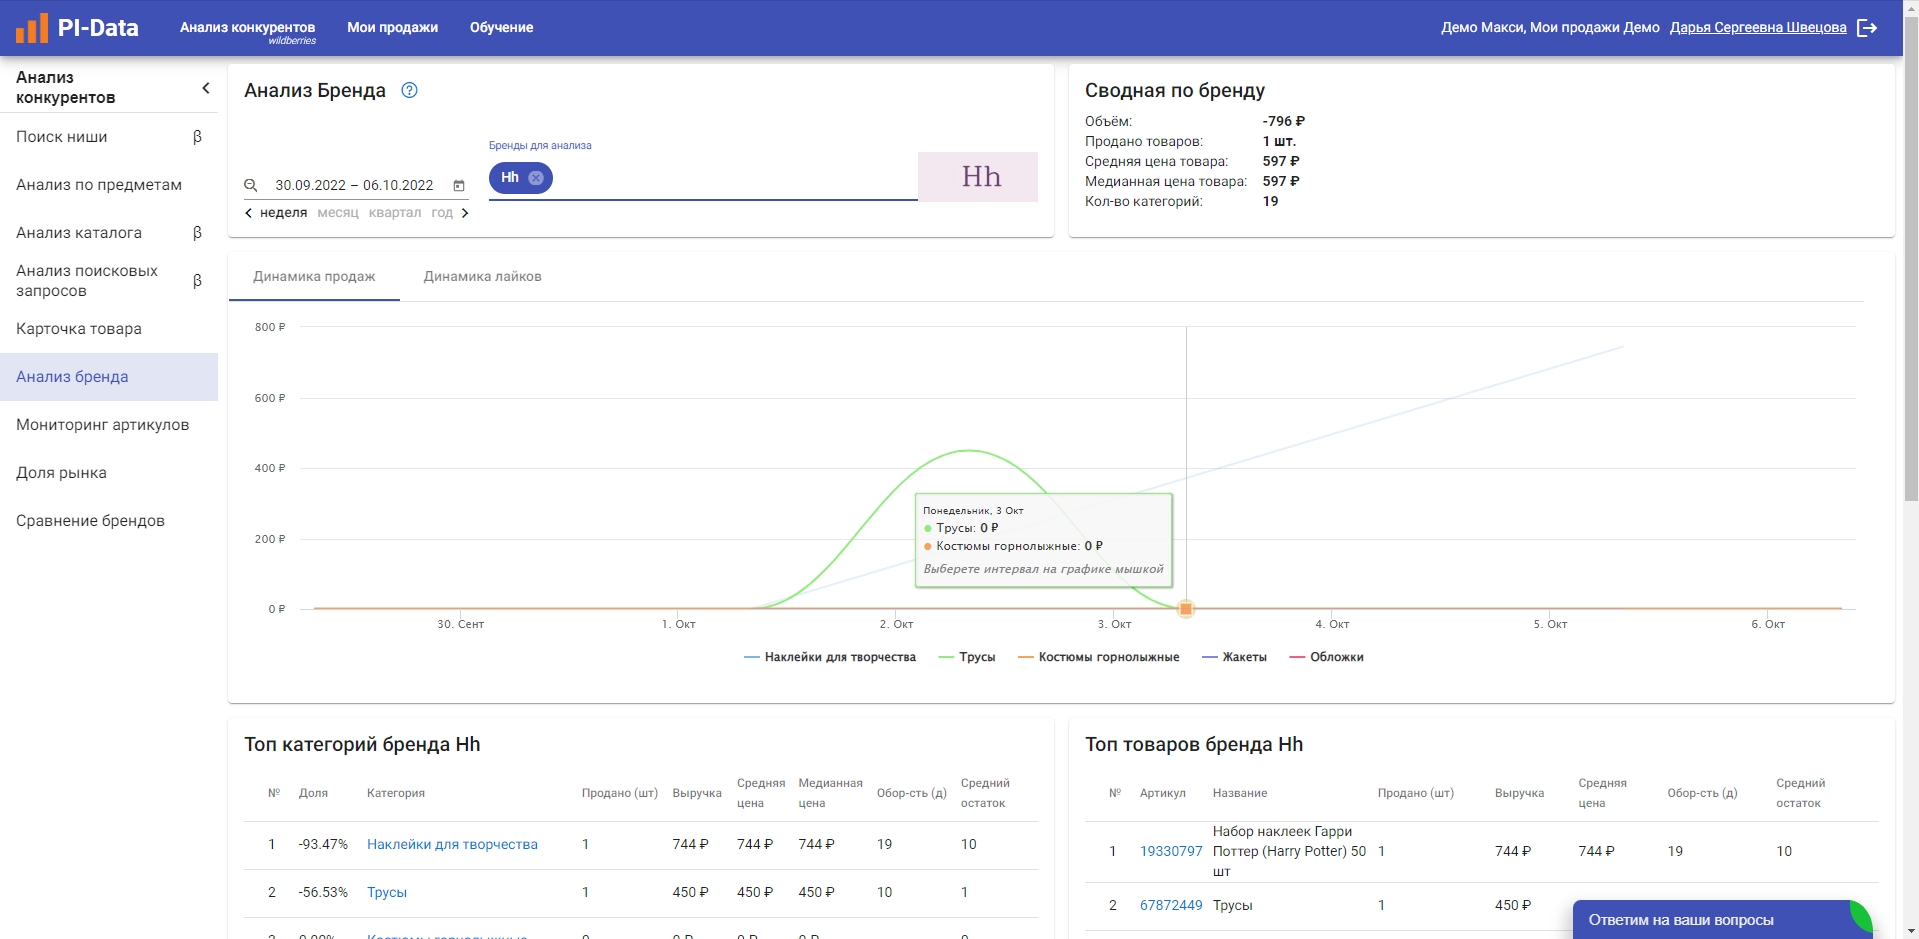
Task: Click the Hh brand logo thumbnail
Action: 978,177
